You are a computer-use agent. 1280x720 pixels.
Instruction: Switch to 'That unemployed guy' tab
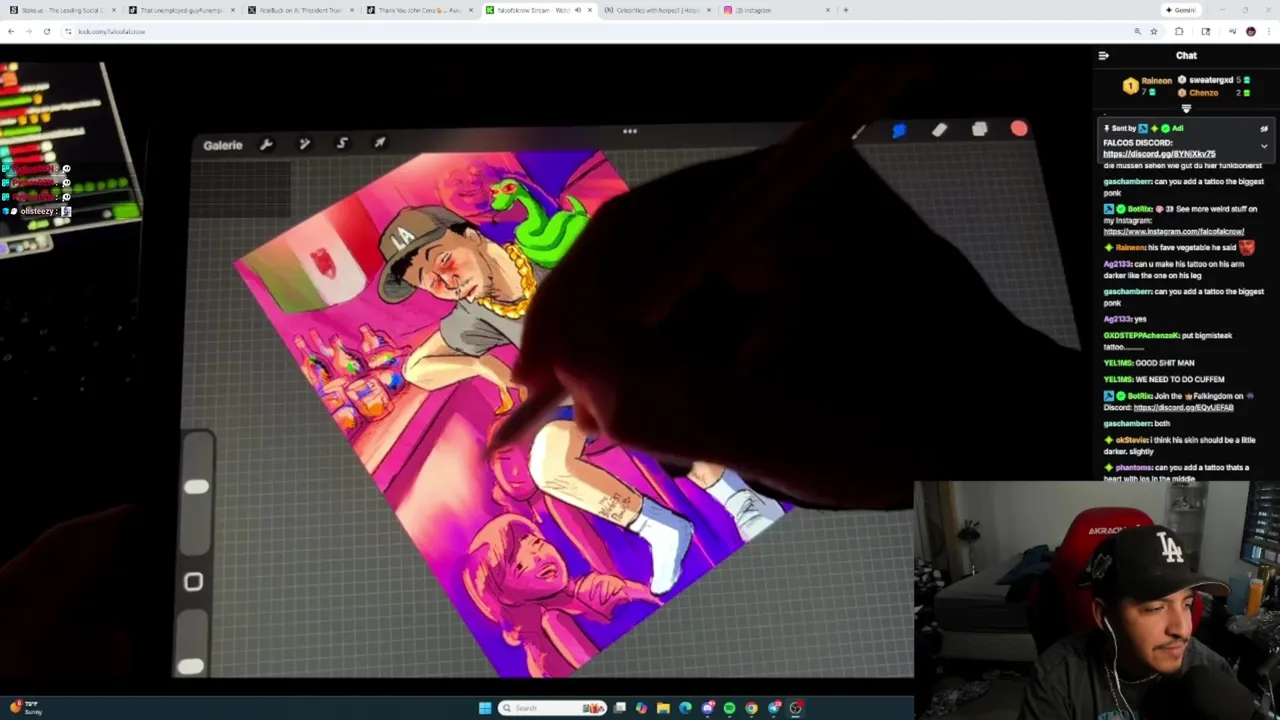181,10
